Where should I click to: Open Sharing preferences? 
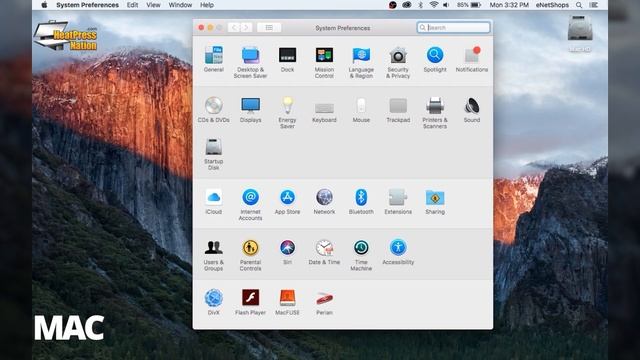pyautogui.click(x=435, y=202)
